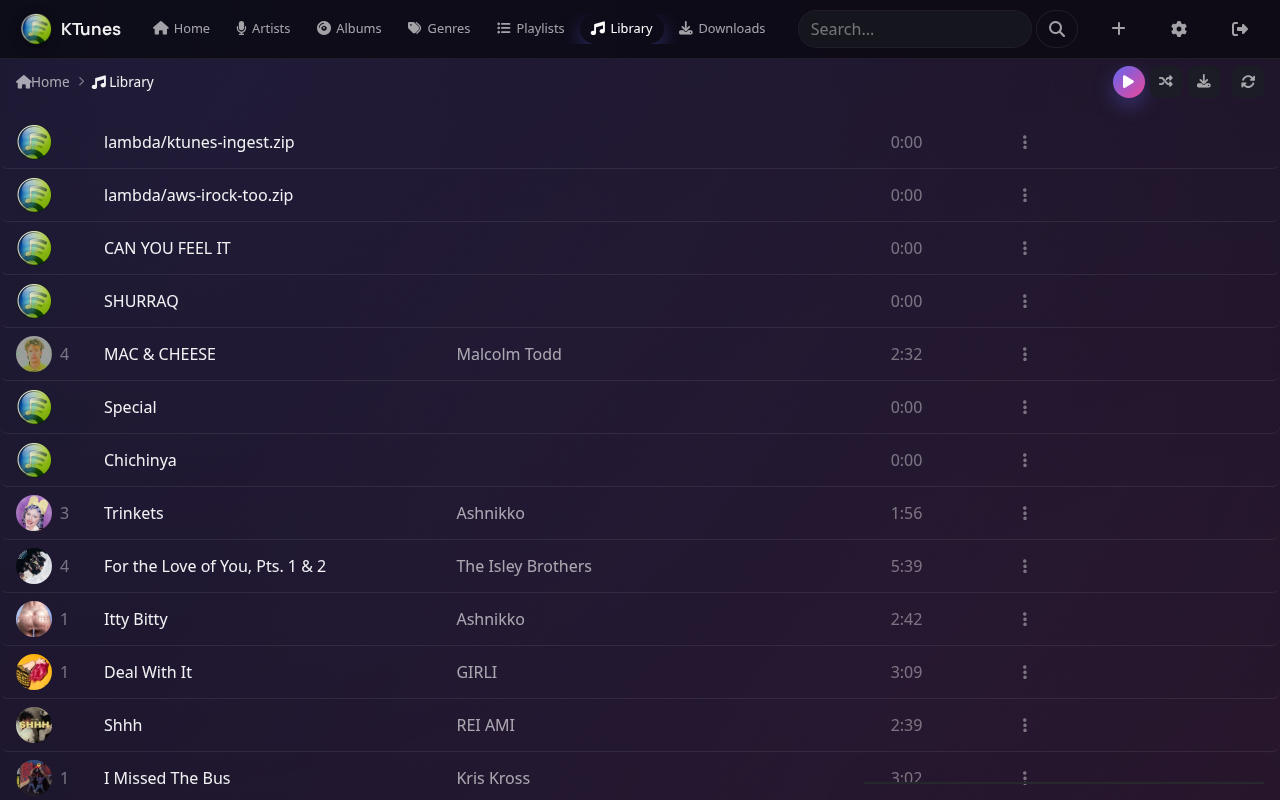Open options menu for Shhh
The width and height of the screenshot is (1280, 800).
[x=1025, y=725]
